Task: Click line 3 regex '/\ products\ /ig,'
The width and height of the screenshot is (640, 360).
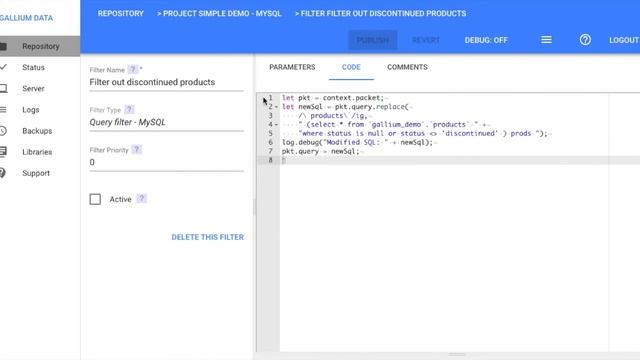Action: point(333,116)
